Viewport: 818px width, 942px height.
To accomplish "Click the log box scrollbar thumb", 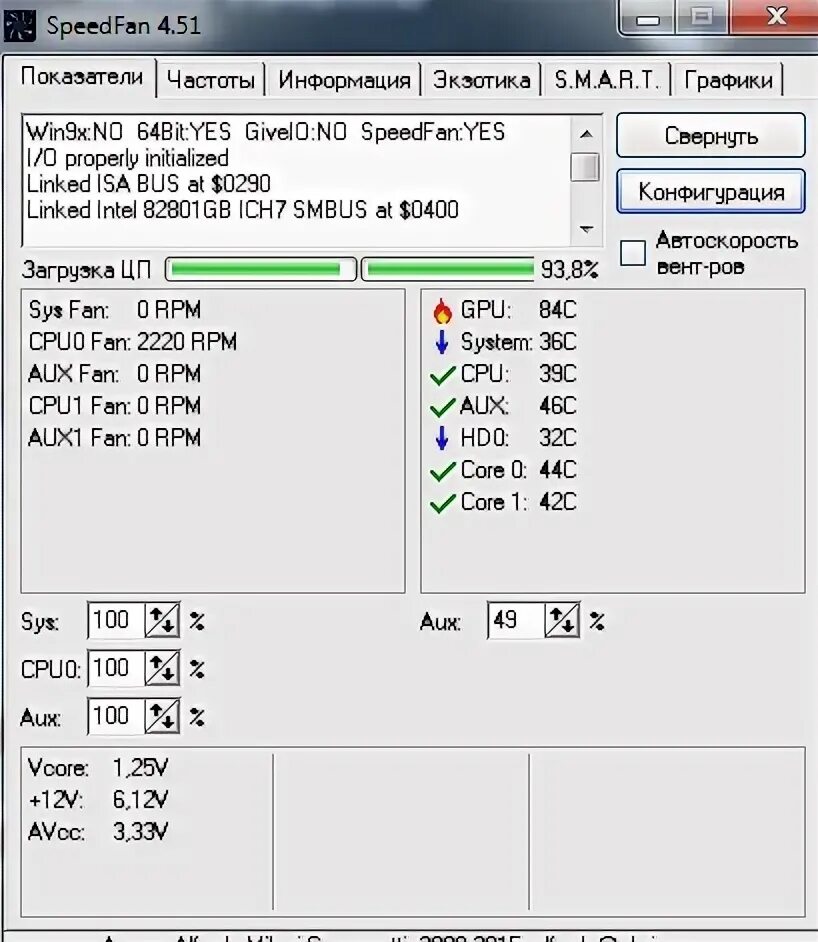I will pyautogui.click(x=585, y=167).
